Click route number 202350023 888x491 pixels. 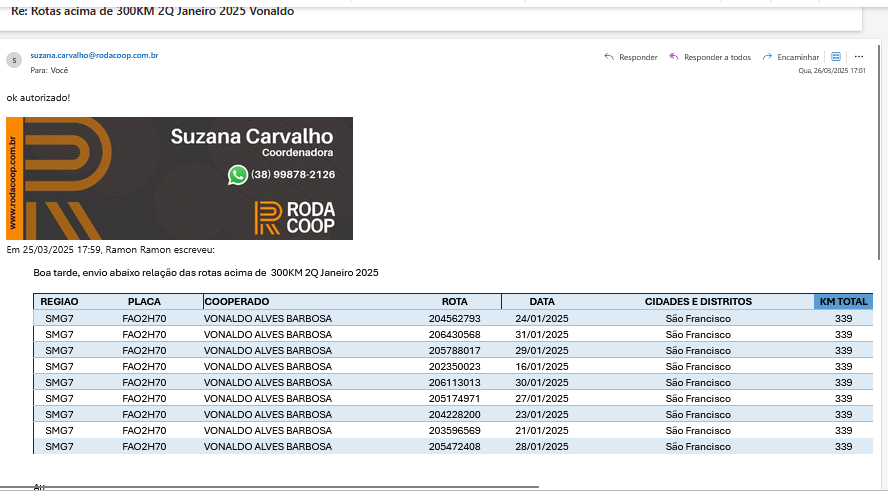[x=455, y=366]
